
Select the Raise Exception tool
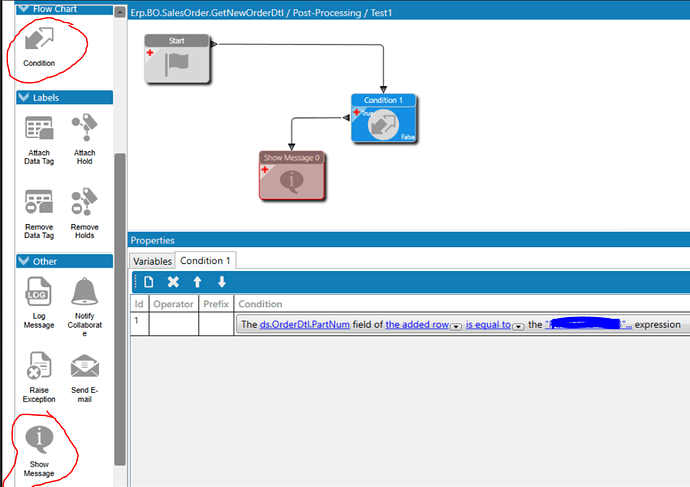click(39, 377)
